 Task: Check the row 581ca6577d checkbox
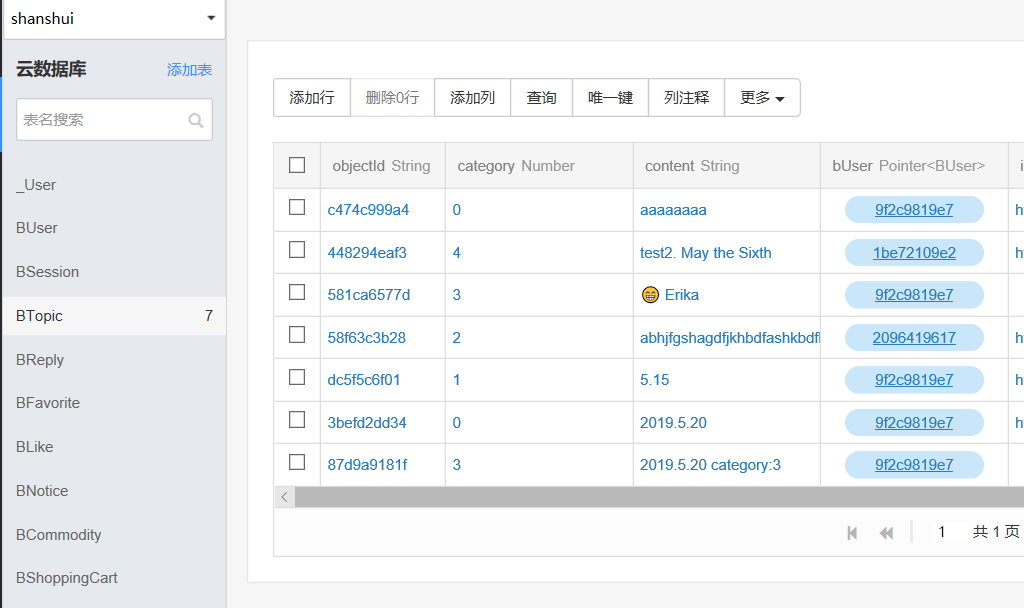coord(297,293)
